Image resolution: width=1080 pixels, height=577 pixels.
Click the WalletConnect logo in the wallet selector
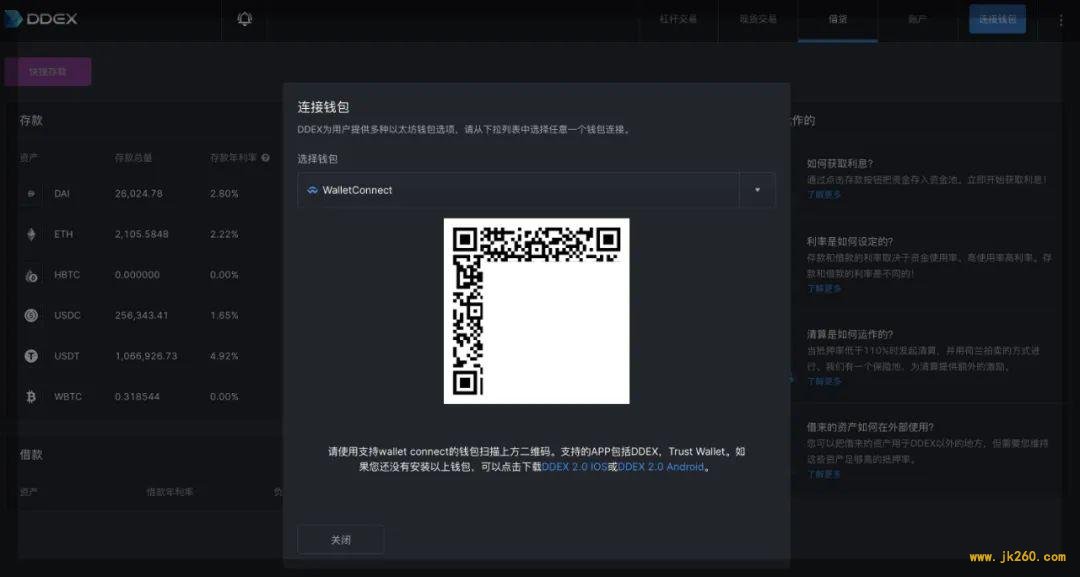point(312,190)
